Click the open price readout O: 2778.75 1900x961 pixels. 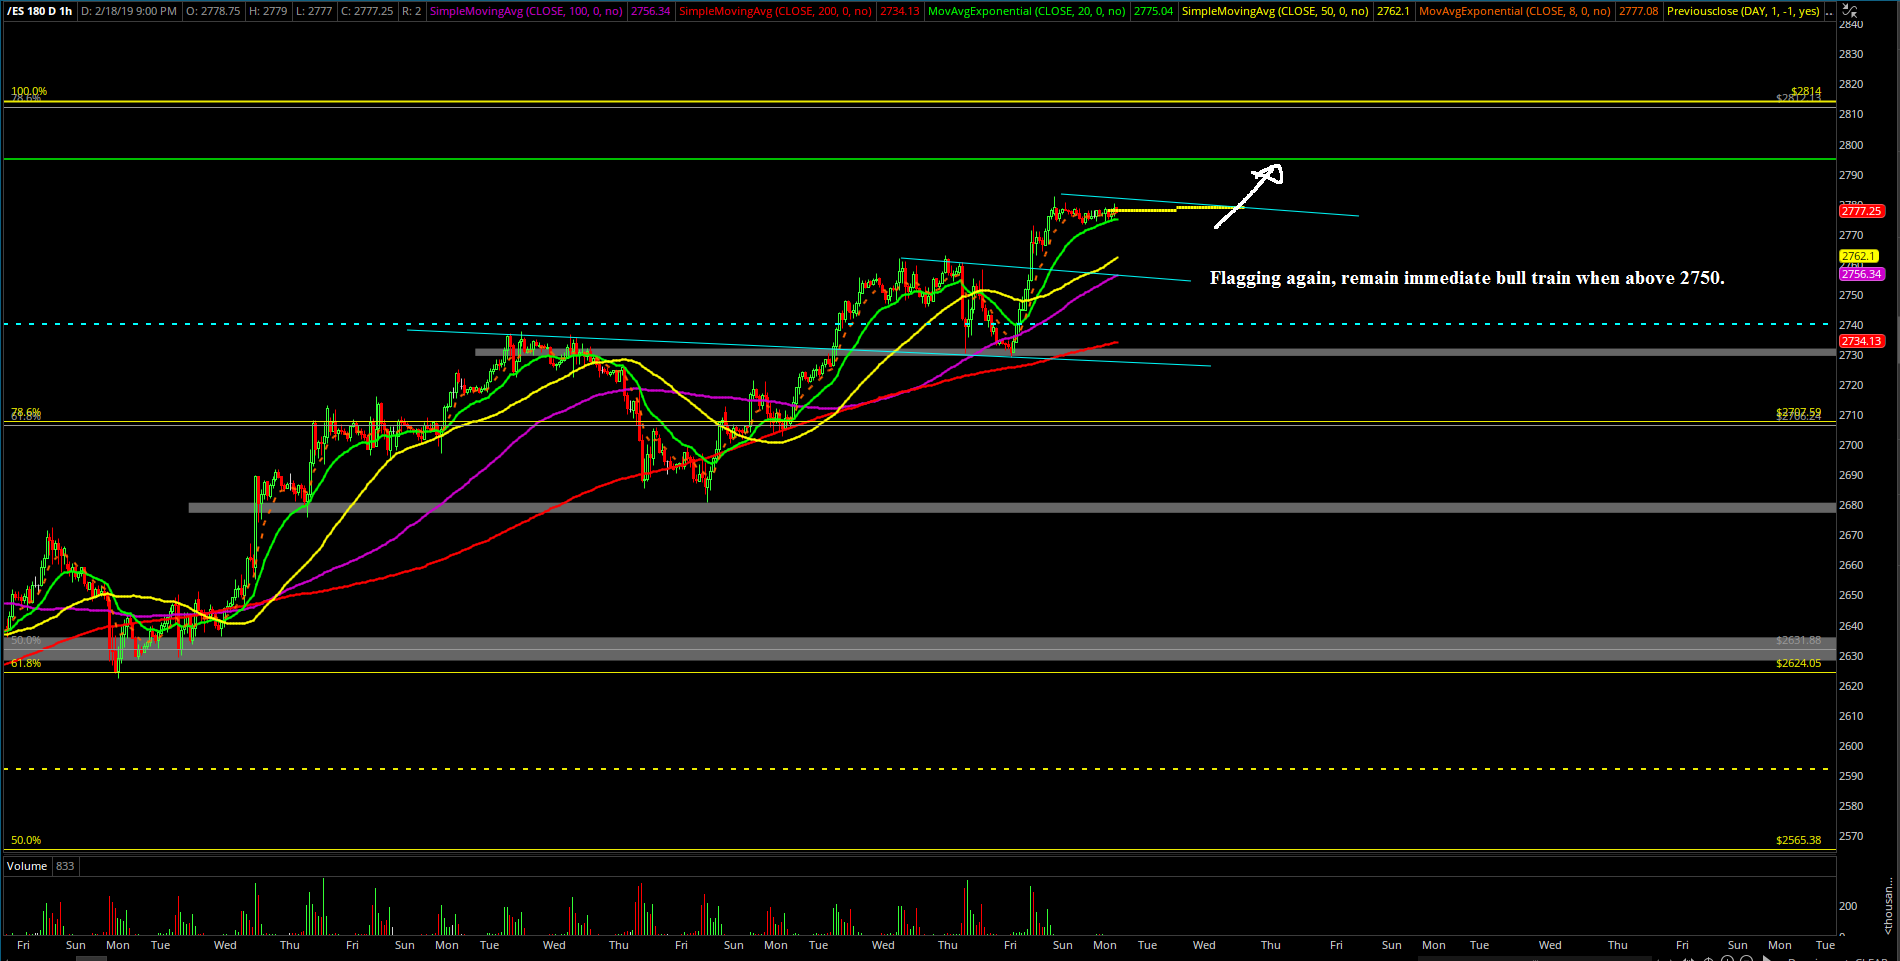coord(213,11)
